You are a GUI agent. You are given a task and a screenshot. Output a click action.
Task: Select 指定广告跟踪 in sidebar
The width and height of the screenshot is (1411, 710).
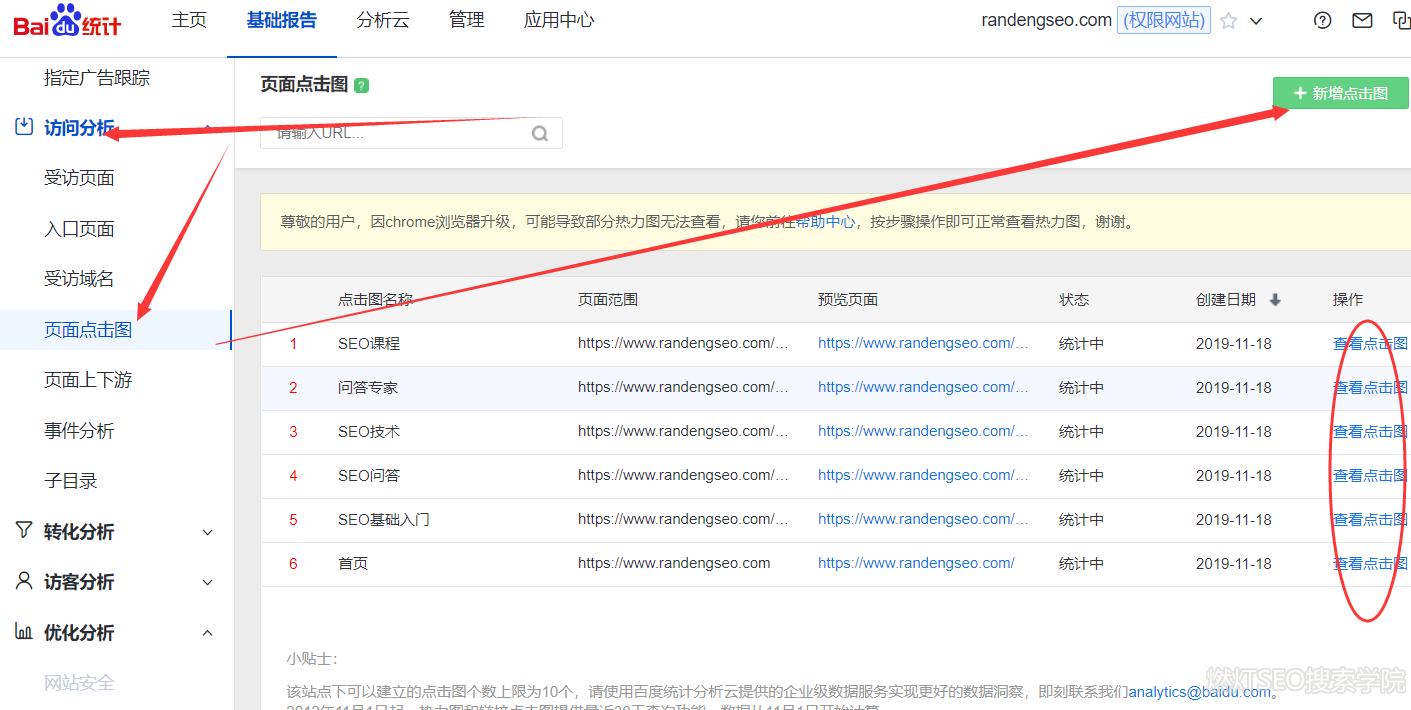(x=97, y=77)
